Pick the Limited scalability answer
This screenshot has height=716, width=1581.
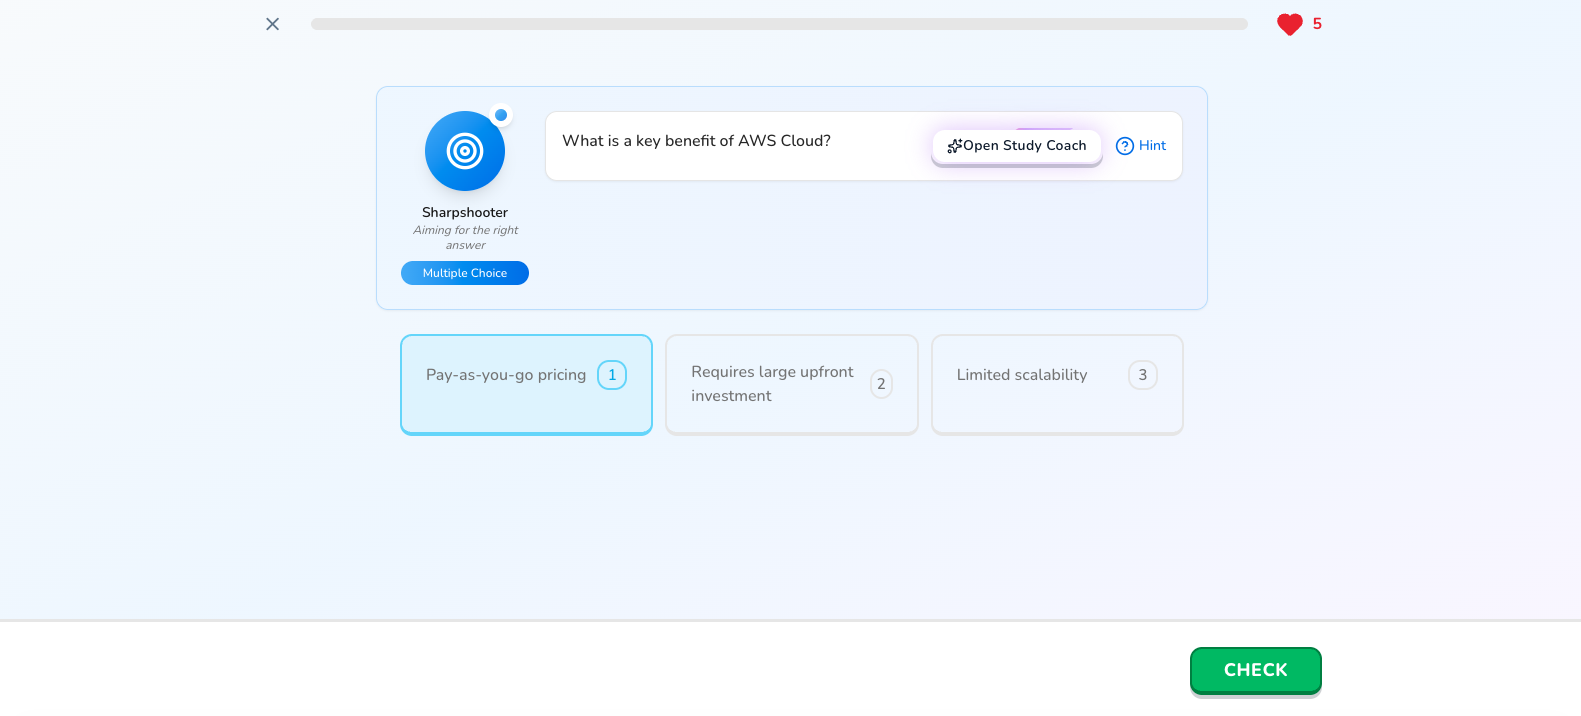point(1057,384)
